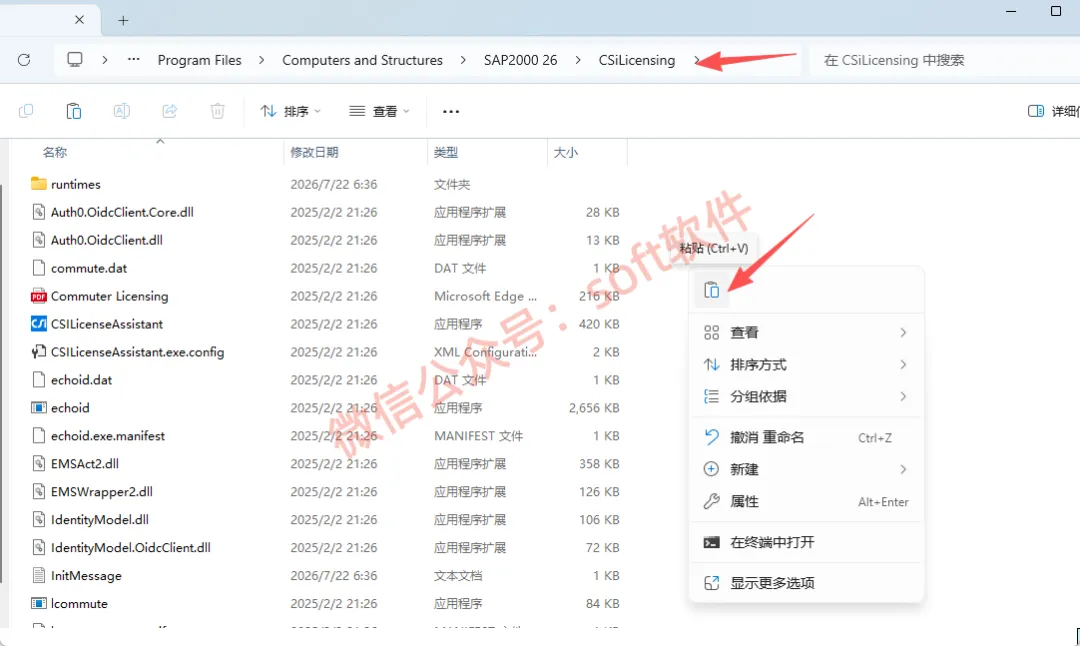Select the file EMSWrapper2.dll
Screen dimensions: 1080x646
102,491
